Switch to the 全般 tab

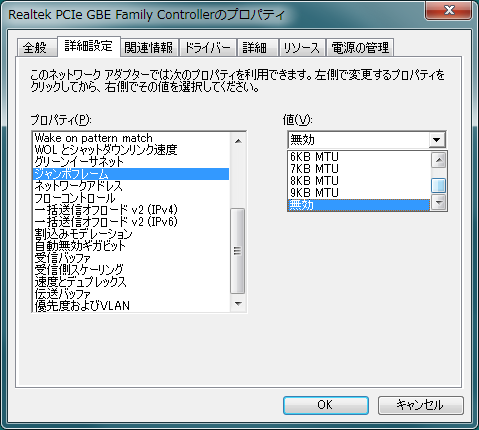35,48
